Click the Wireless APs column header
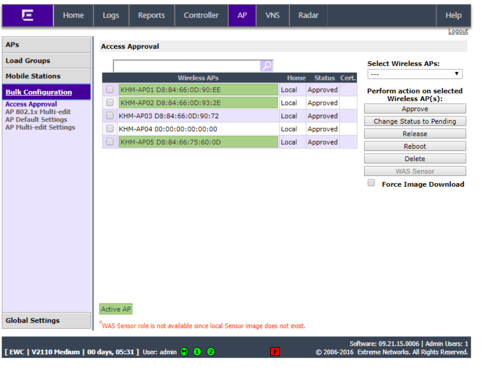Viewport: 490px width, 371px height. 198,78
